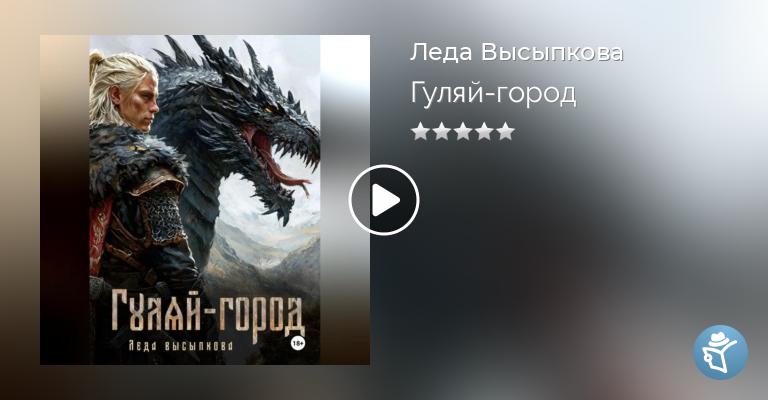
Task: Give five stars via the last star
Action: 505,132
